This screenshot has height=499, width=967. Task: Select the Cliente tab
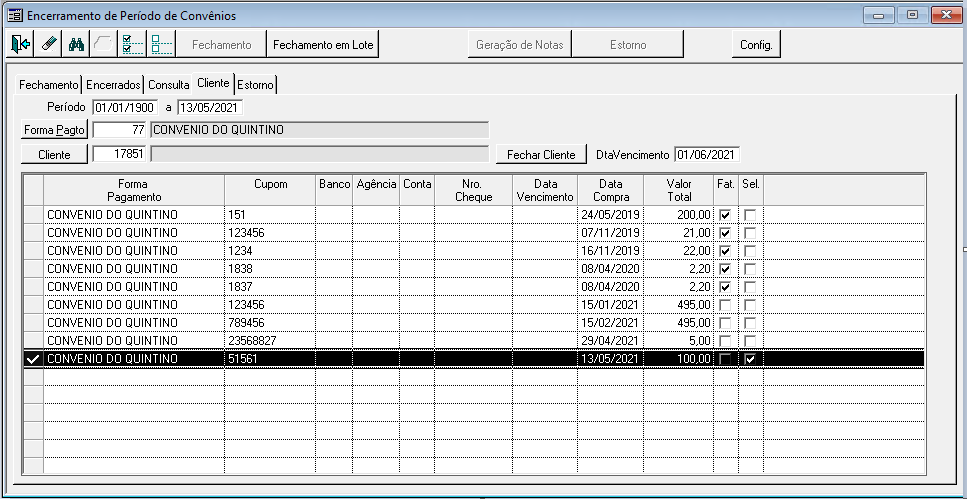[x=213, y=83]
